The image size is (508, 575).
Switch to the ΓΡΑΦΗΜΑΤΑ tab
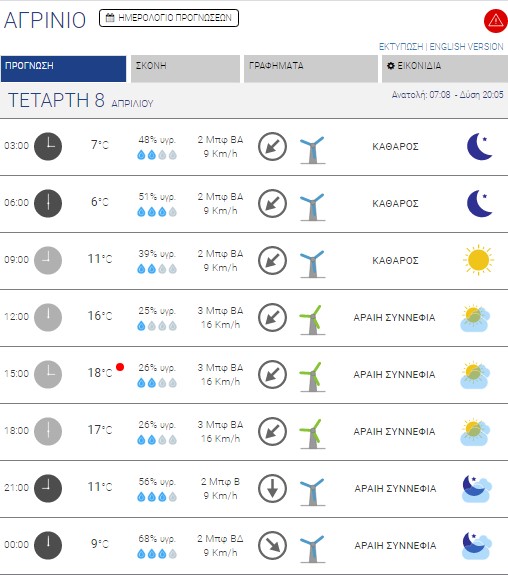tap(311, 69)
